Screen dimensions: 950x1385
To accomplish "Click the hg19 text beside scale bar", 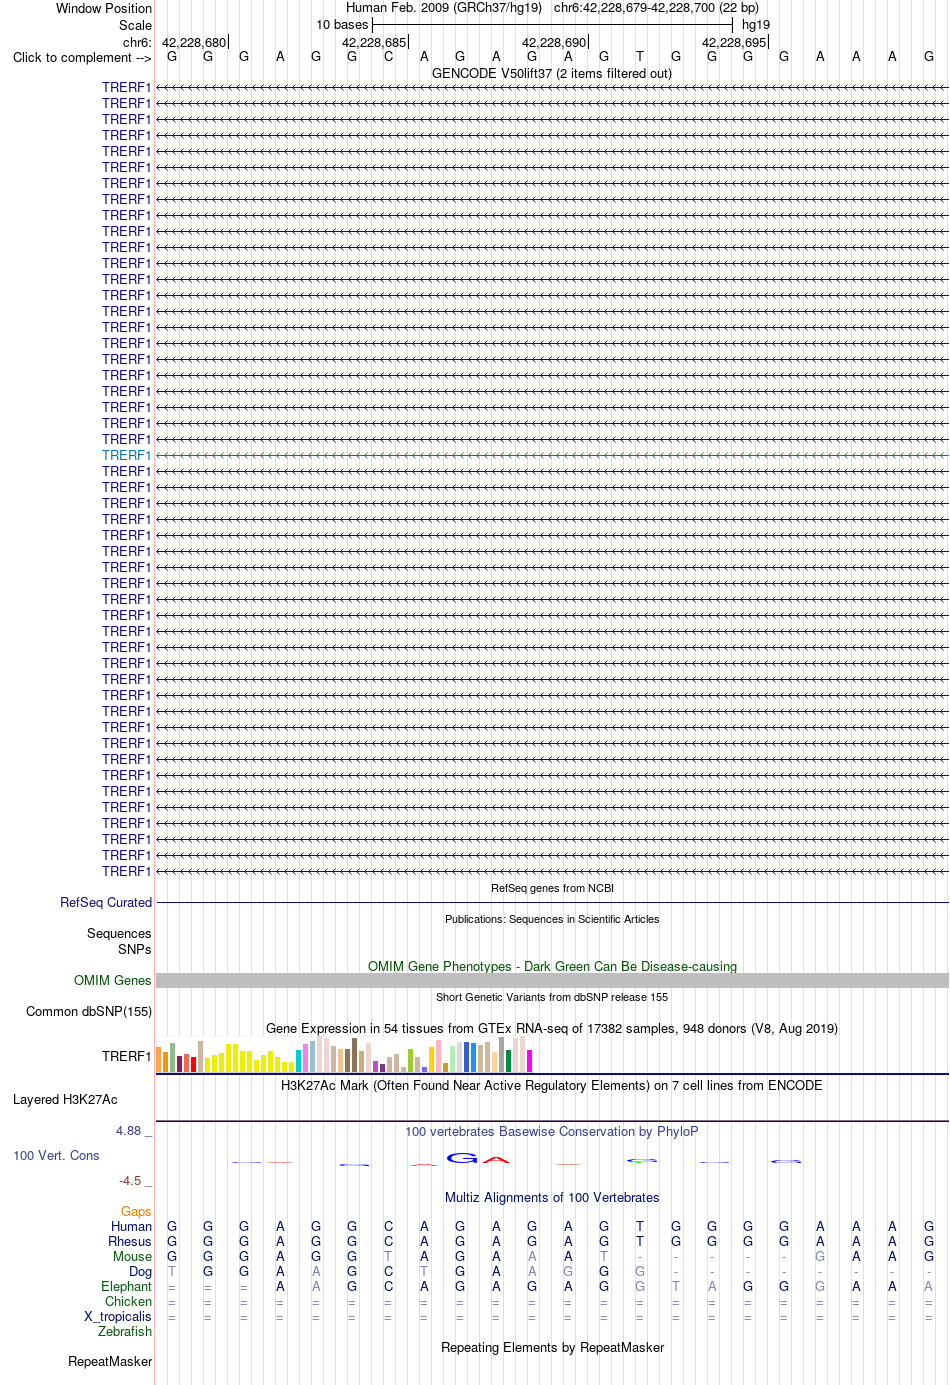I will [x=756, y=24].
